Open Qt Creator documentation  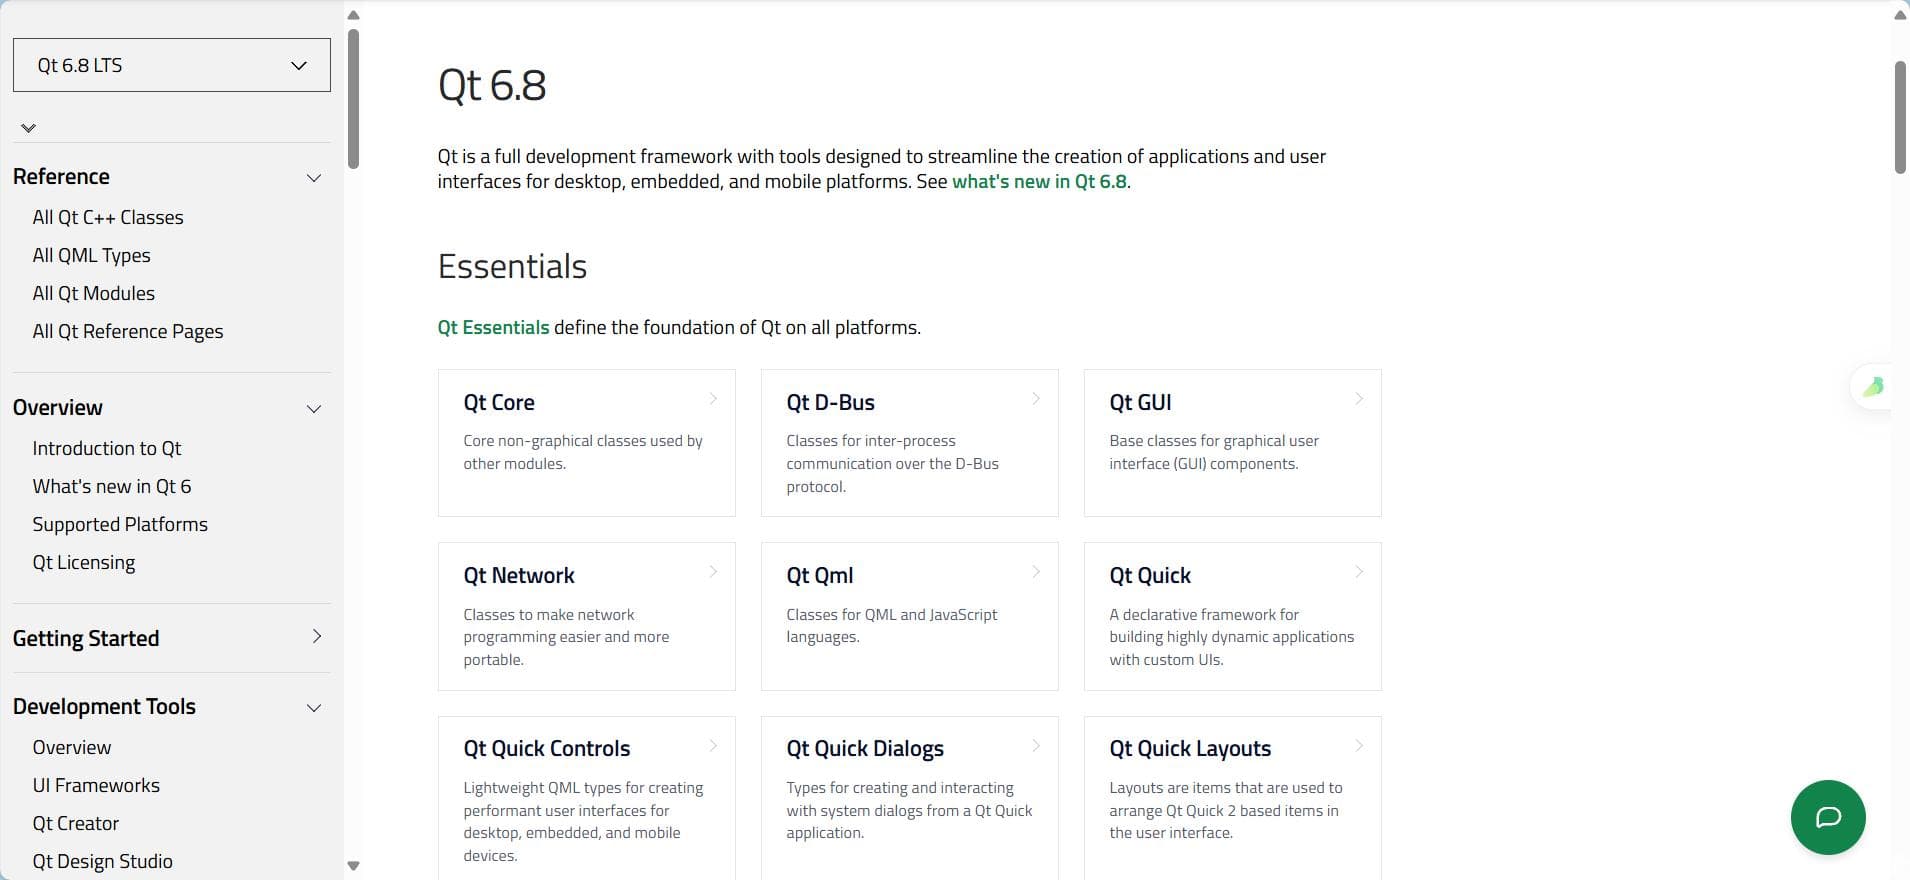pos(76,823)
